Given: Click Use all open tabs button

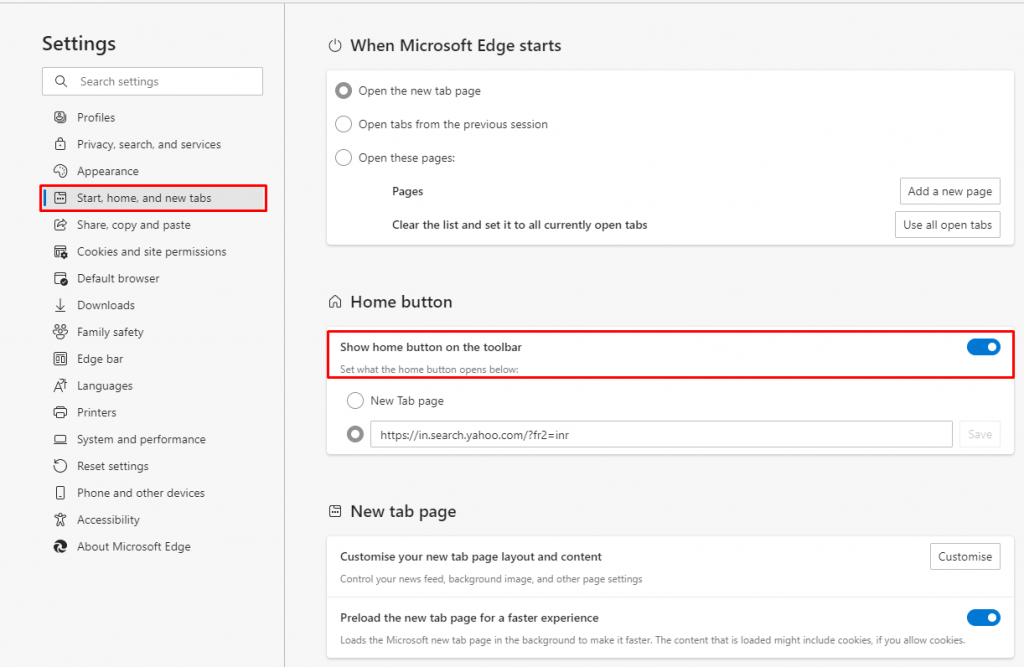Looking at the screenshot, I should [x=947, y=224].
